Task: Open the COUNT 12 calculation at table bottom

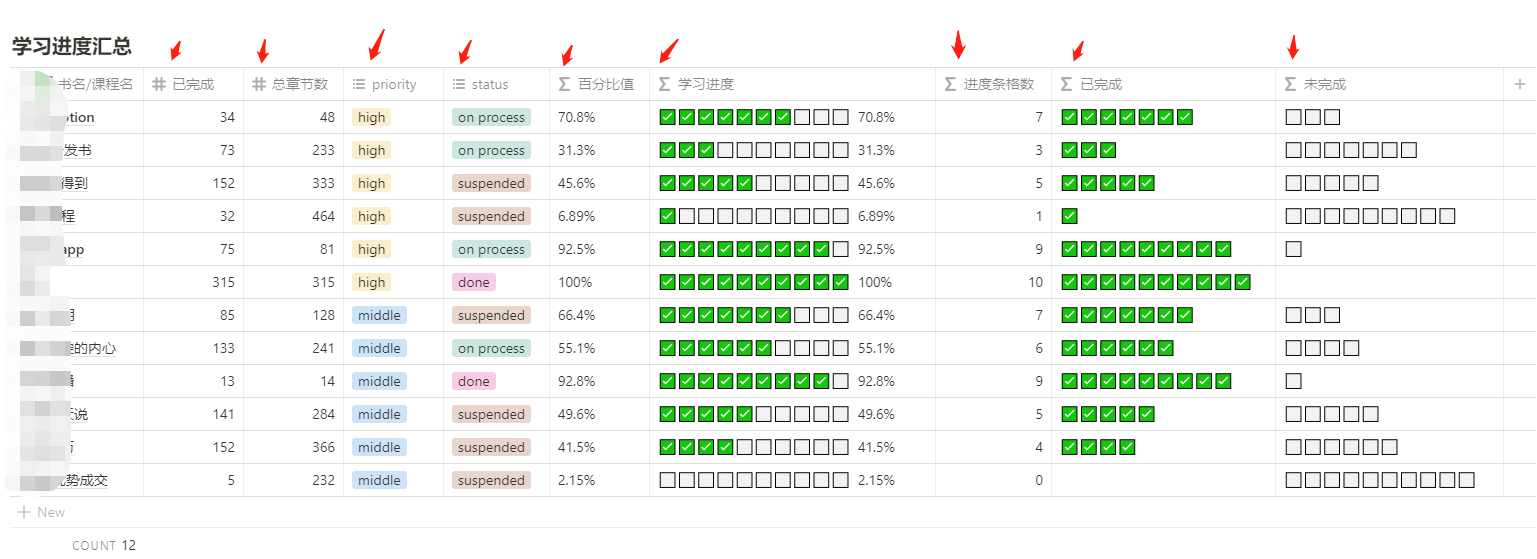Action: [x=104, y=545]
